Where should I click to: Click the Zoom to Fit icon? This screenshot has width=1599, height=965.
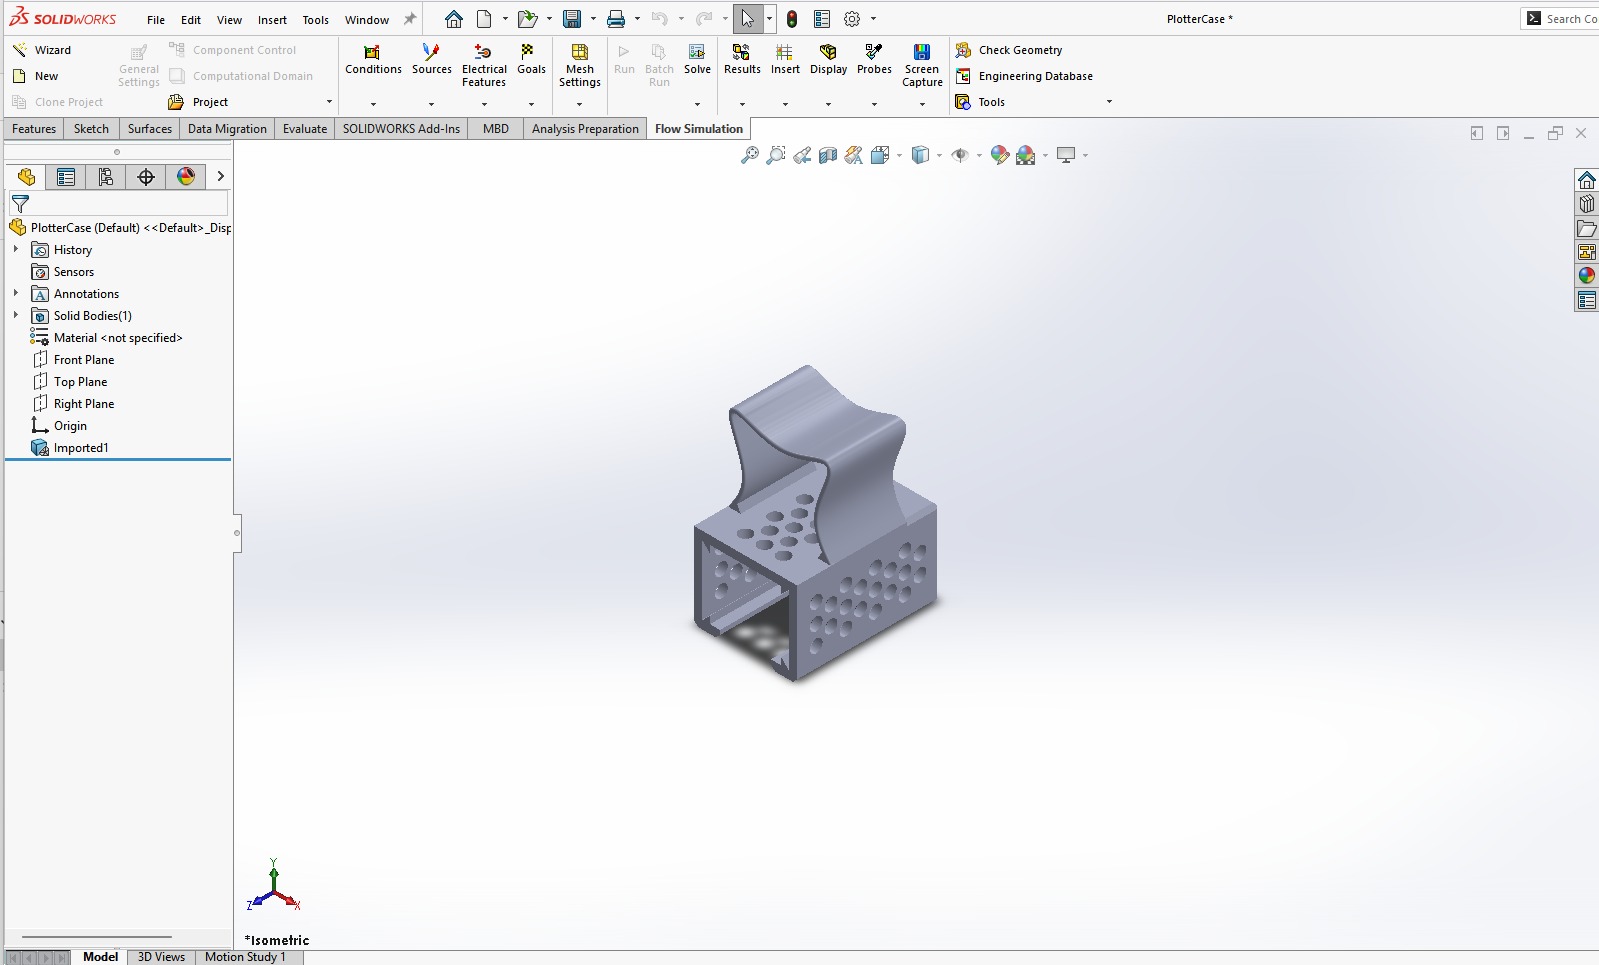(x=749, y=155)
